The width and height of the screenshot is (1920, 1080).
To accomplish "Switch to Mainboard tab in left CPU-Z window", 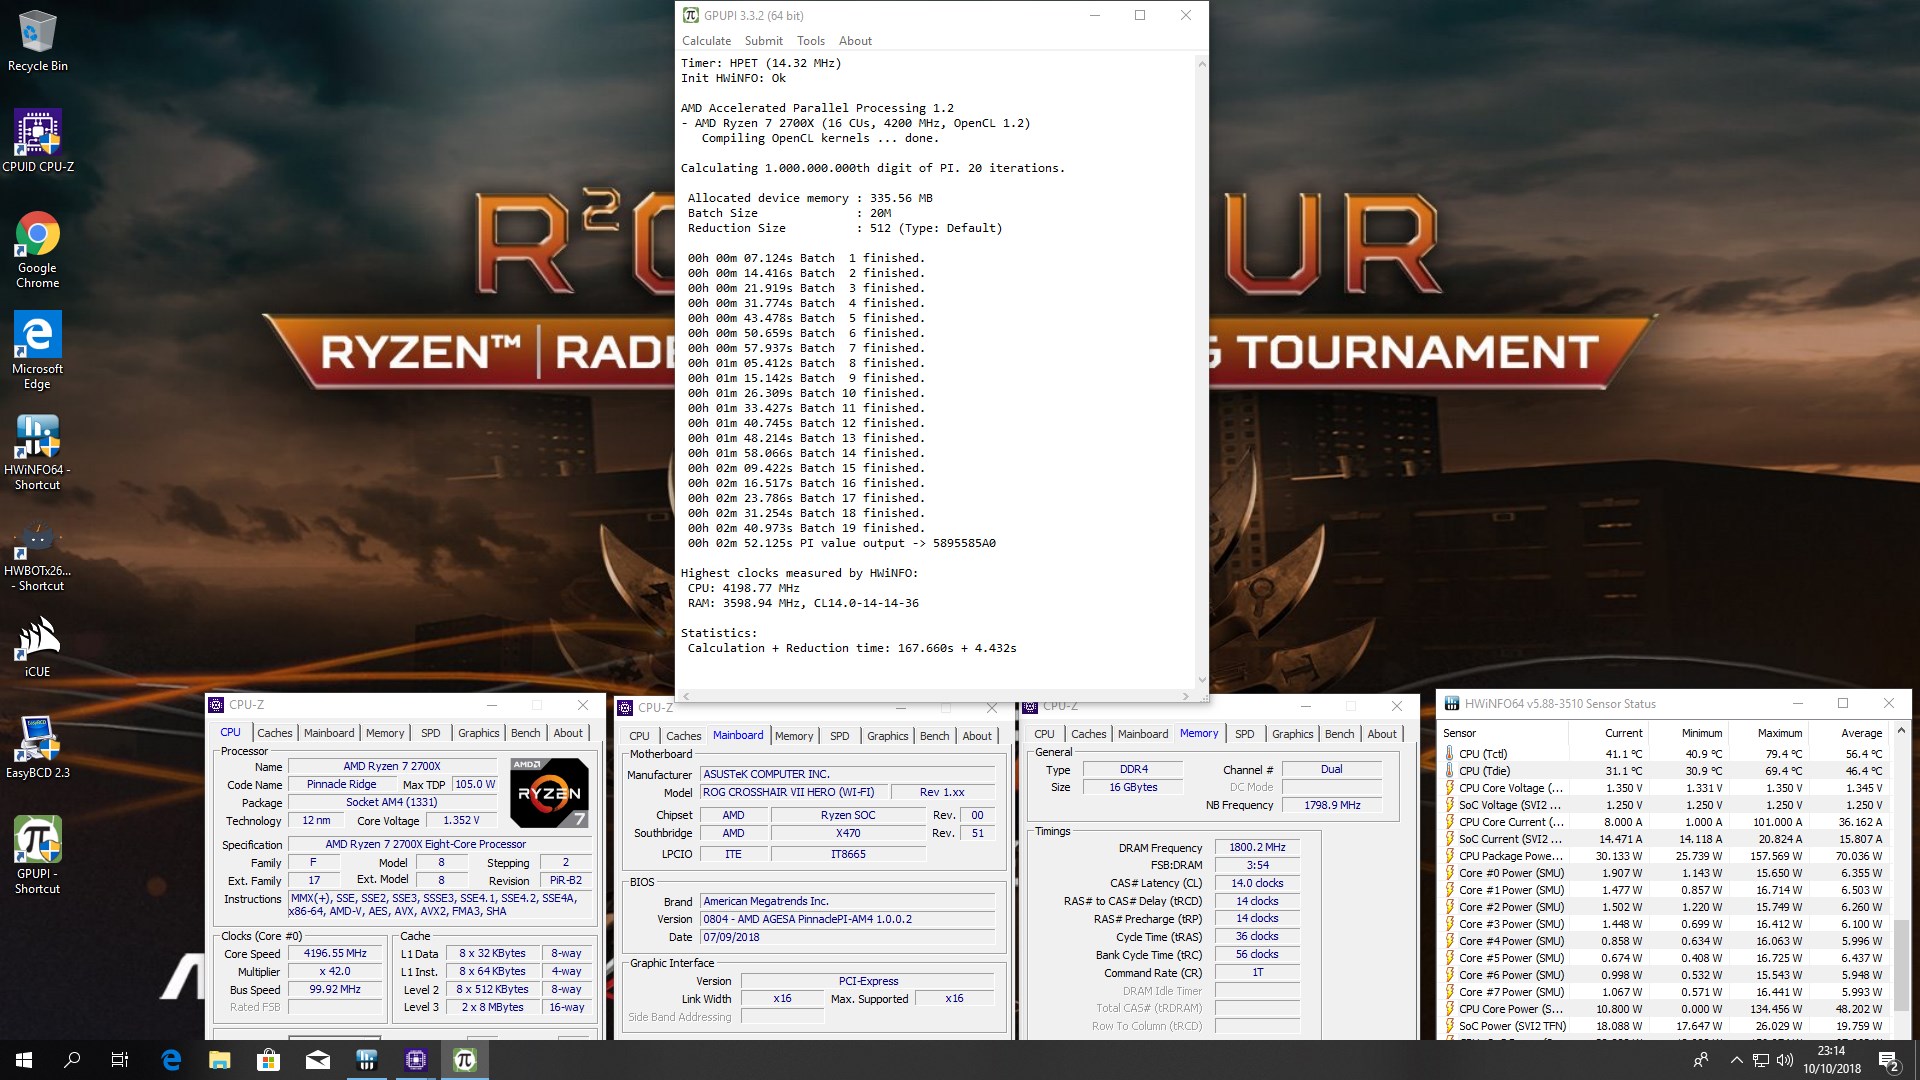I will 329,733.
